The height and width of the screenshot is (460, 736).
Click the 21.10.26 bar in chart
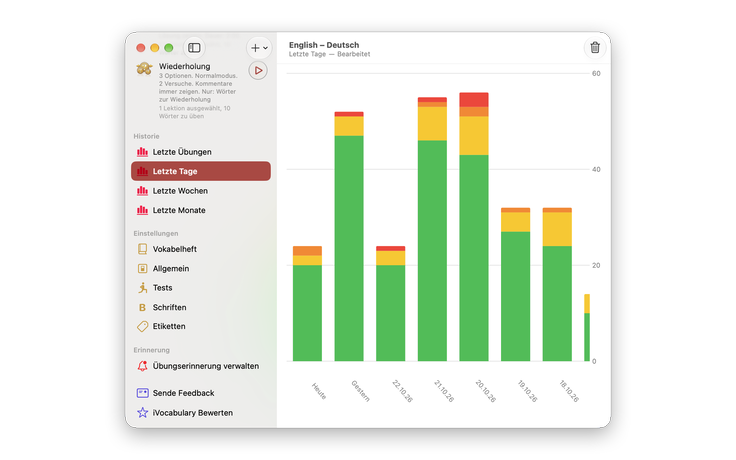[432, 230]
